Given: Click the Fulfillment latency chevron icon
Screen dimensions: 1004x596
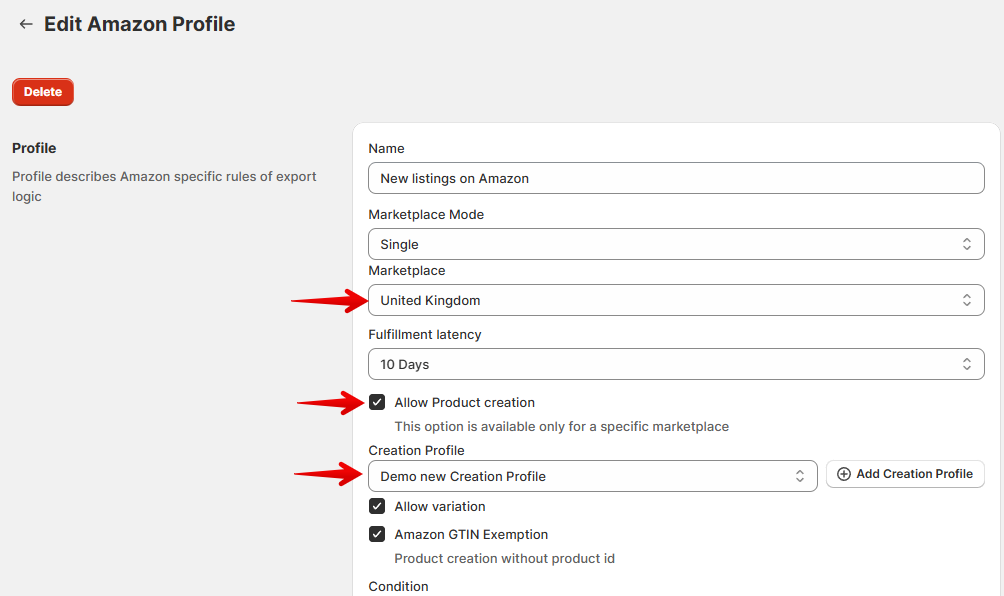Looking at the screenshot, I should (x=966, y=364).
